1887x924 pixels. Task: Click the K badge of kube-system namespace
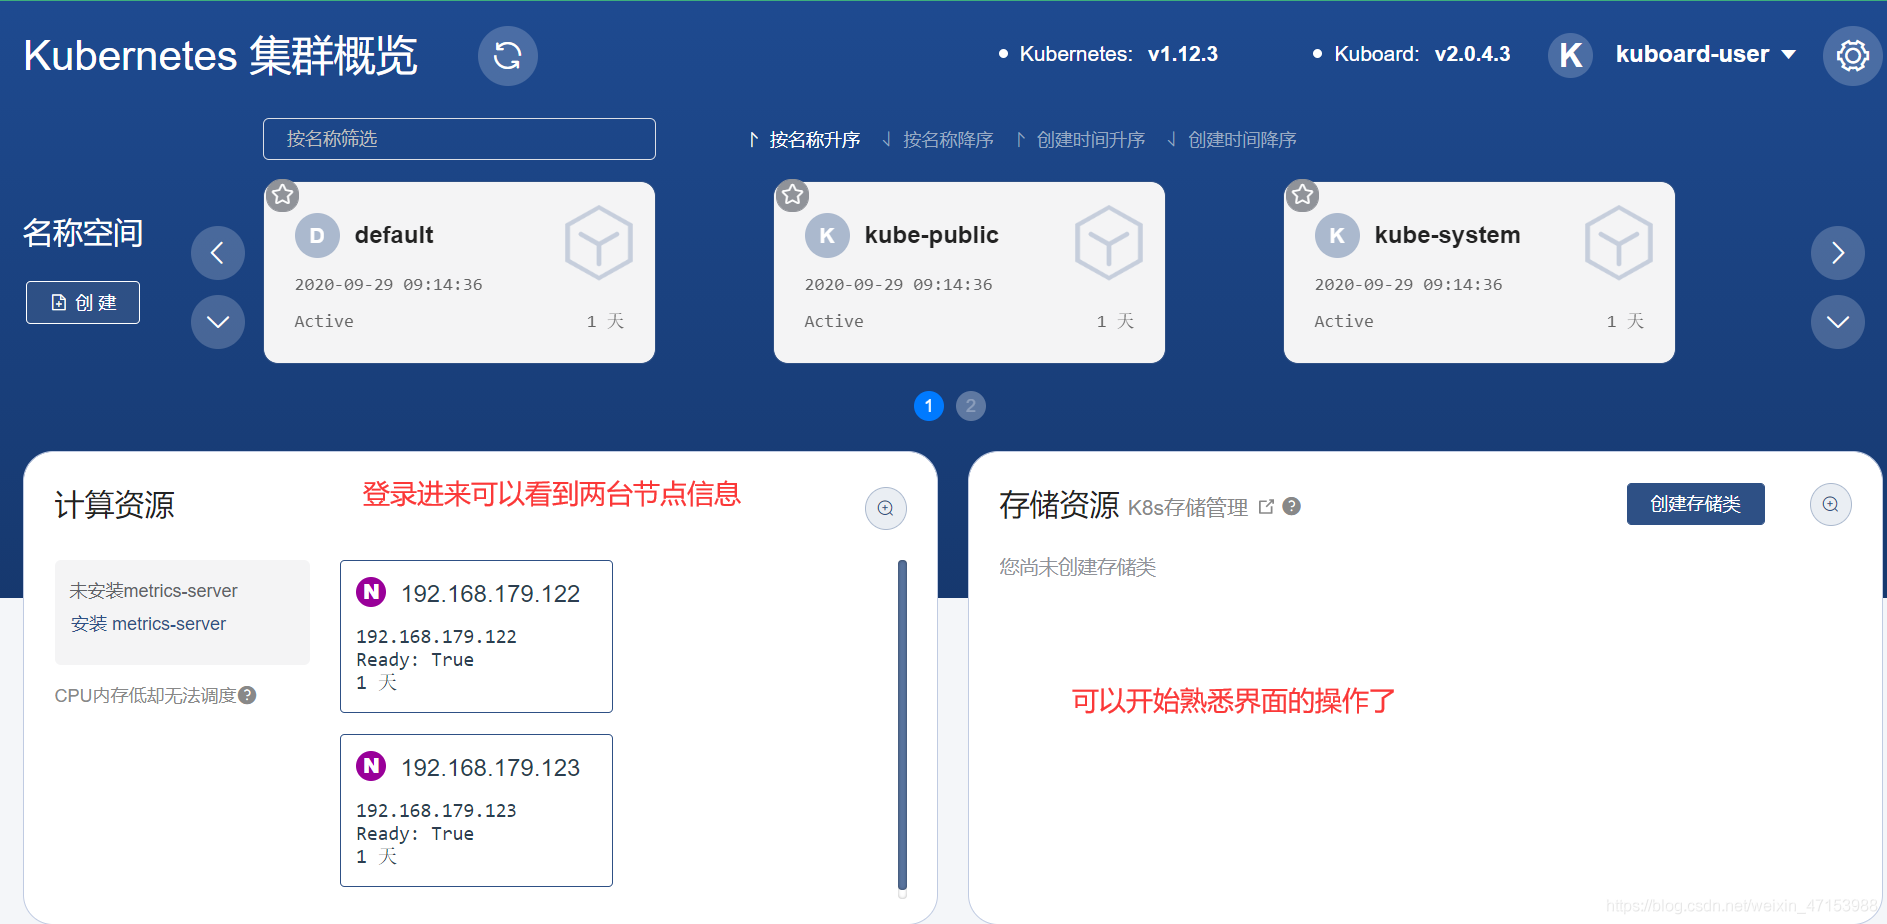tap(1337, 236)
